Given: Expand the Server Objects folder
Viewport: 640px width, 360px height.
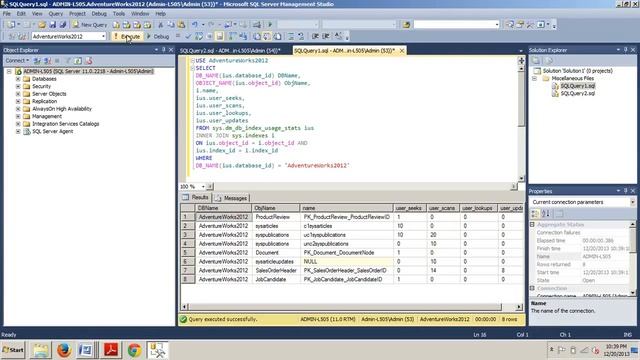Looking at the screenshot, I should (x=18, y=94).
